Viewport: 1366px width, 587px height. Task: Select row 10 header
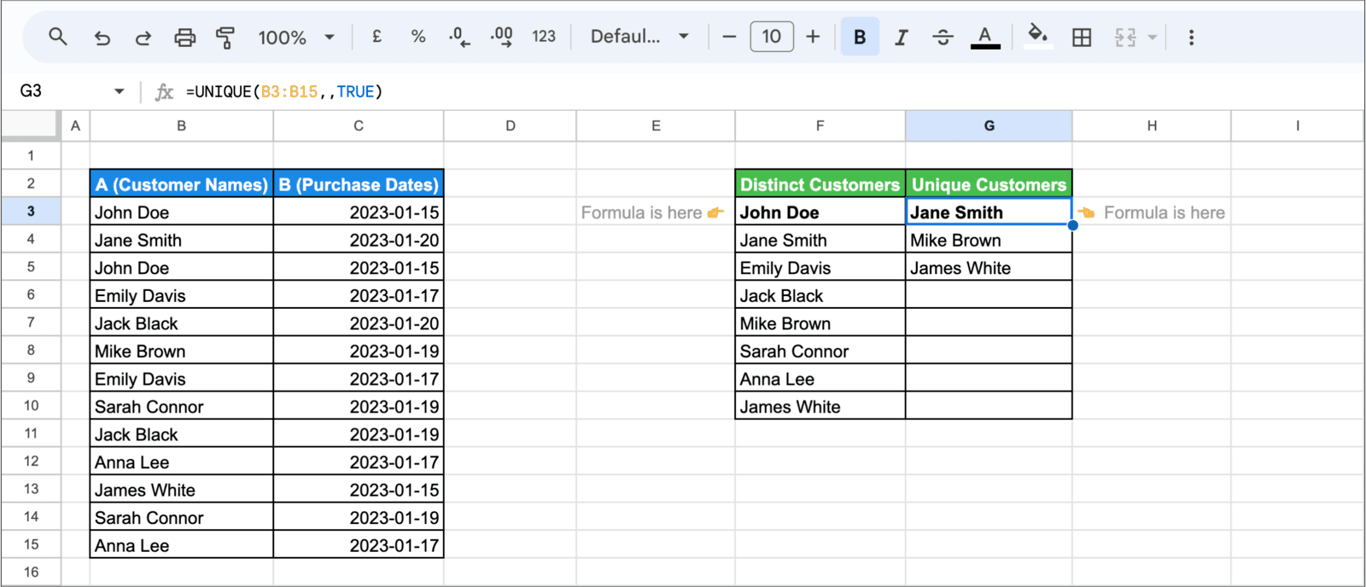(x=30, y=406)
